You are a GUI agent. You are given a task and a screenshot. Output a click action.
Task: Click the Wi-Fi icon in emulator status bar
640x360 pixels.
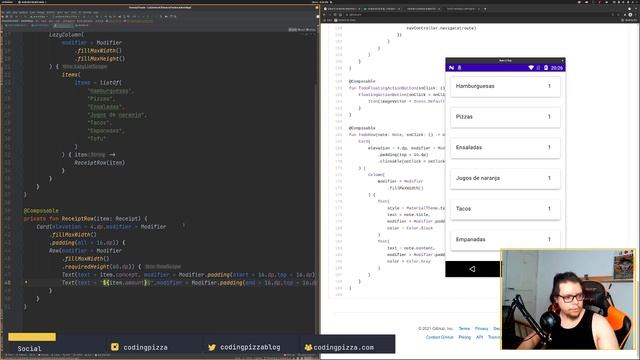pyautogui.click(x=531, y=68)
